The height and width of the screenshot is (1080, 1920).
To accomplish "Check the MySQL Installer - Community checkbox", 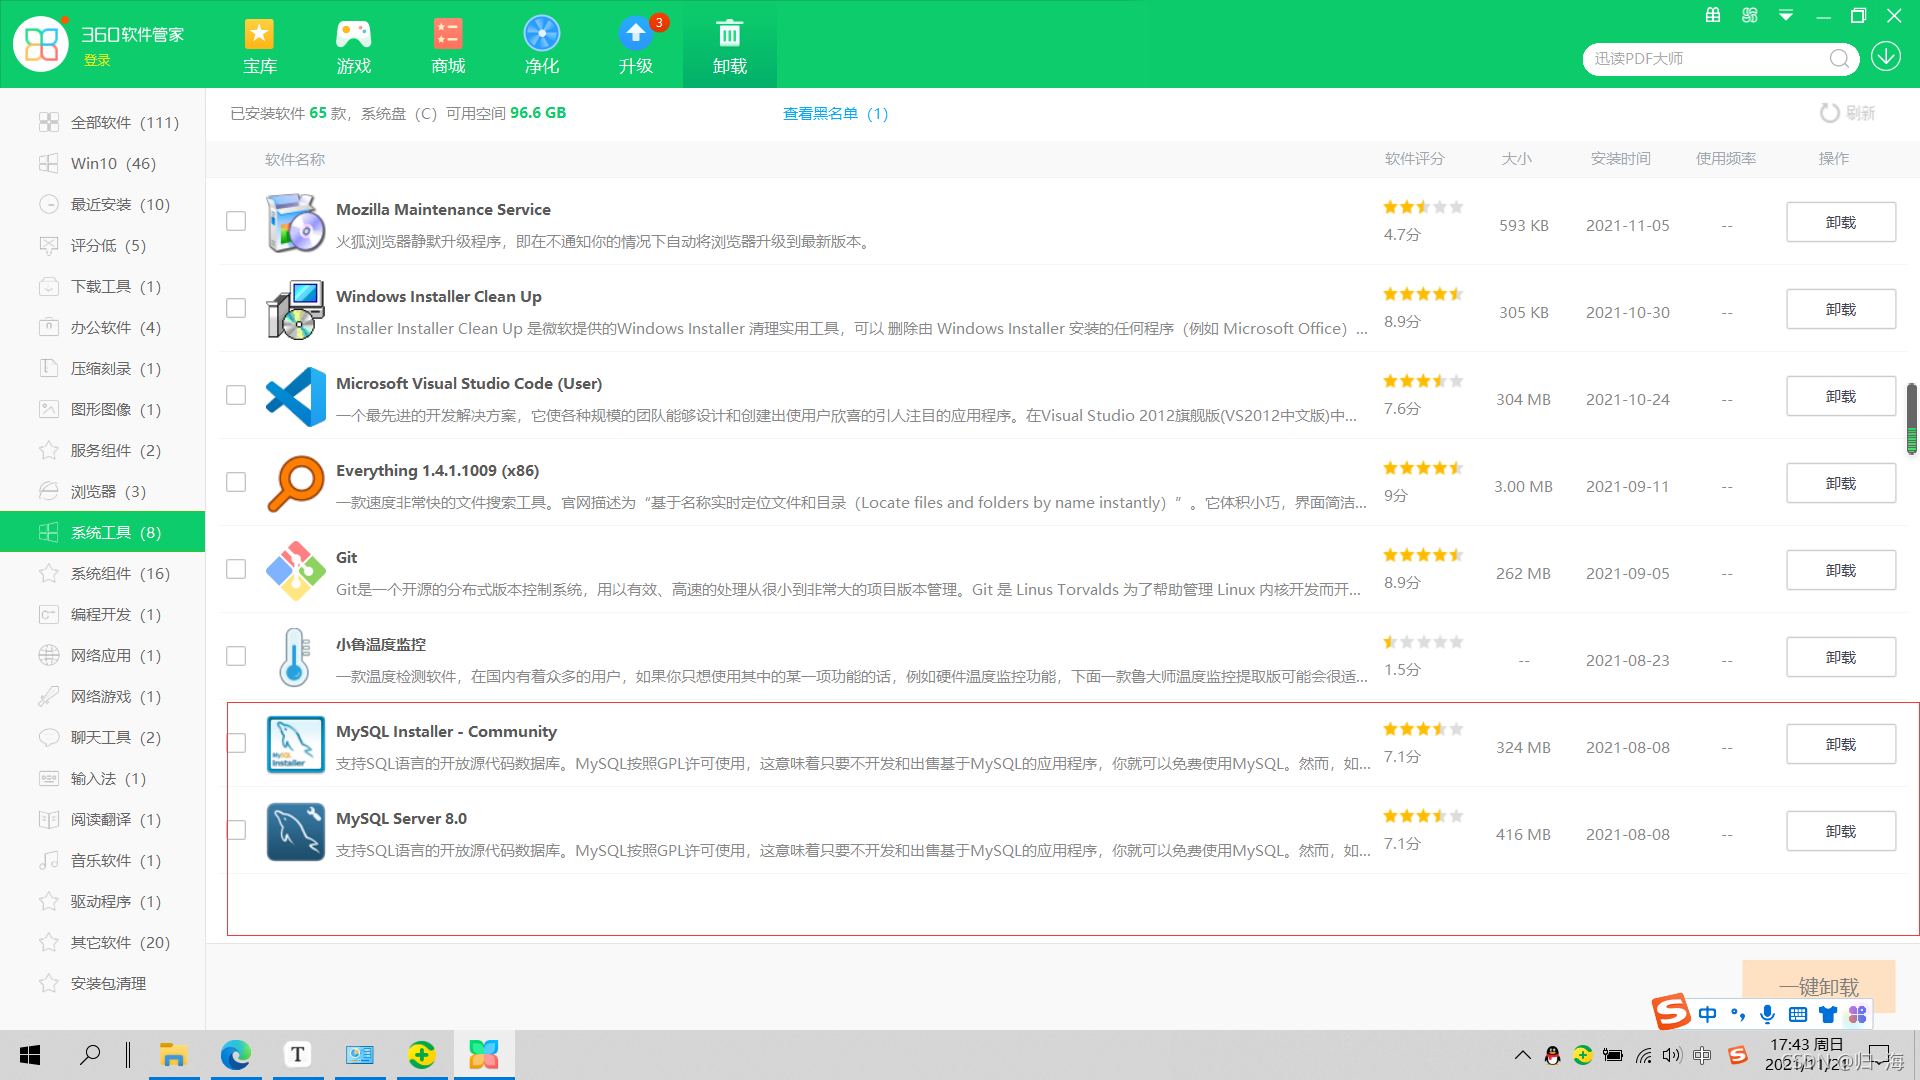I will coord(236,743).
